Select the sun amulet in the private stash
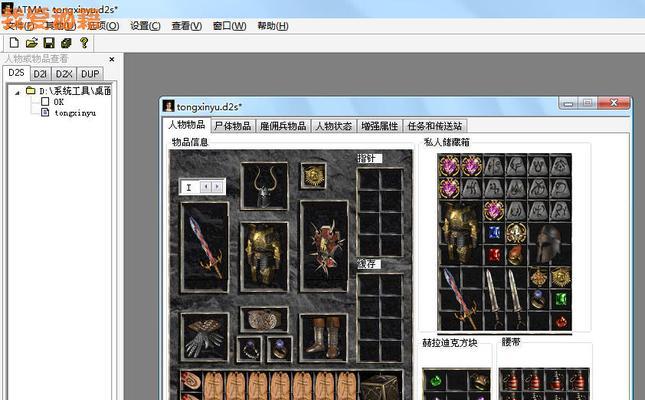This screenshot has height=400, width=645. pos(561,277)
